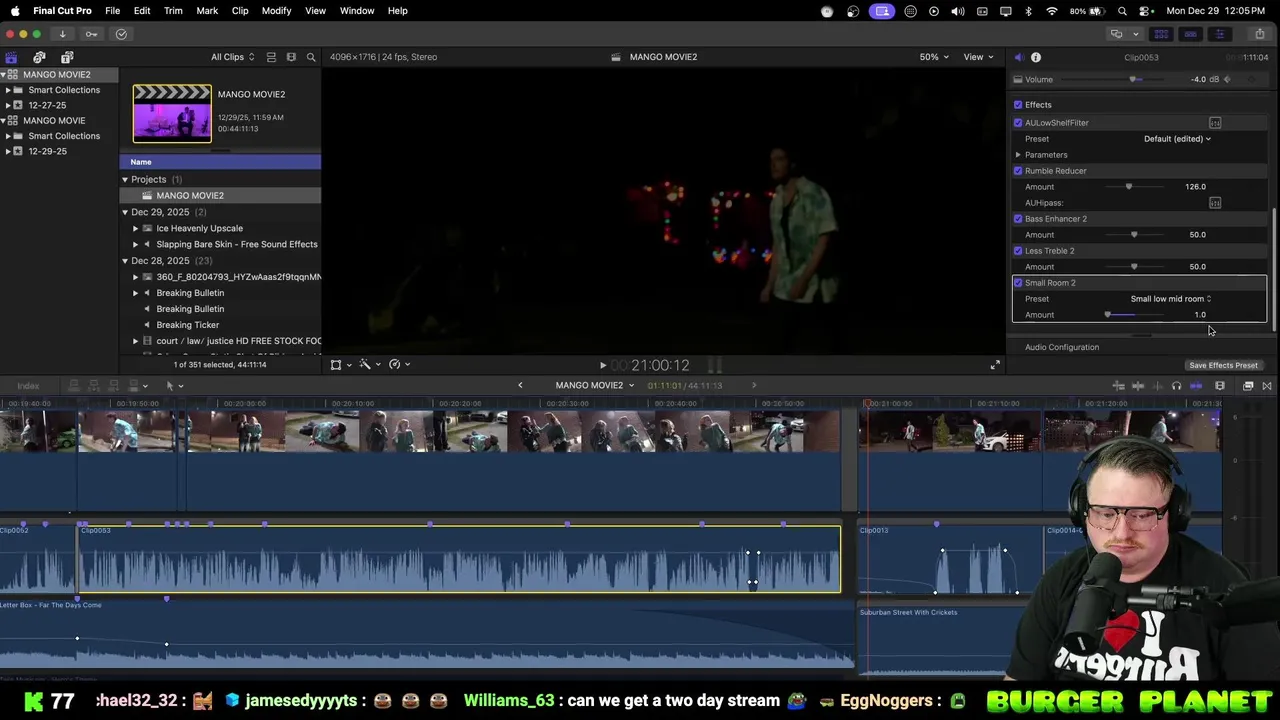1280x720 pixels.
Task: Disable Small Room 2 effect
Action: tap(1018, 283)
